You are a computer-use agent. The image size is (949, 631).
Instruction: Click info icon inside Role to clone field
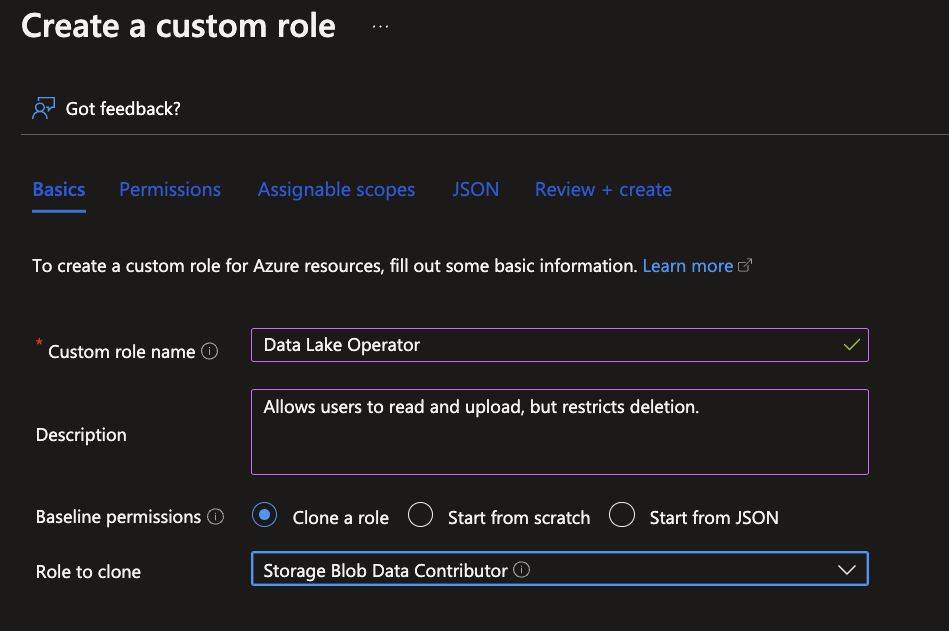[x=521, y=570]
